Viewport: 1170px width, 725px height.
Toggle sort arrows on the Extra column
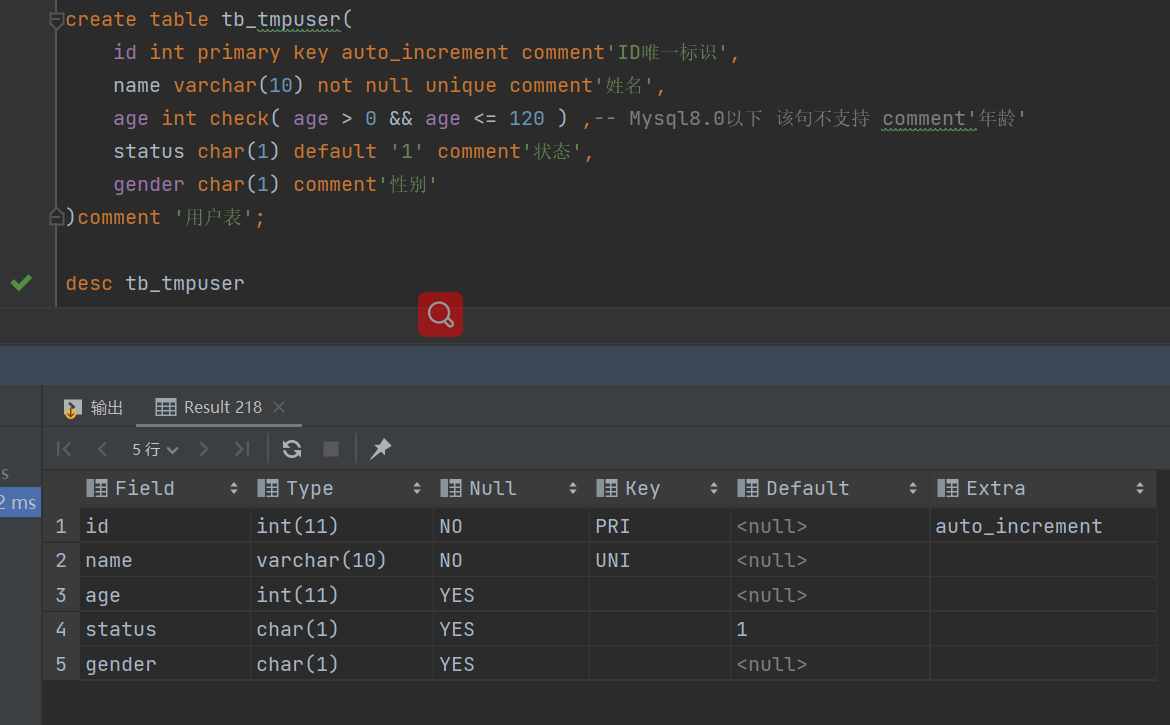pyautogui.click(x=1139, y=488)
